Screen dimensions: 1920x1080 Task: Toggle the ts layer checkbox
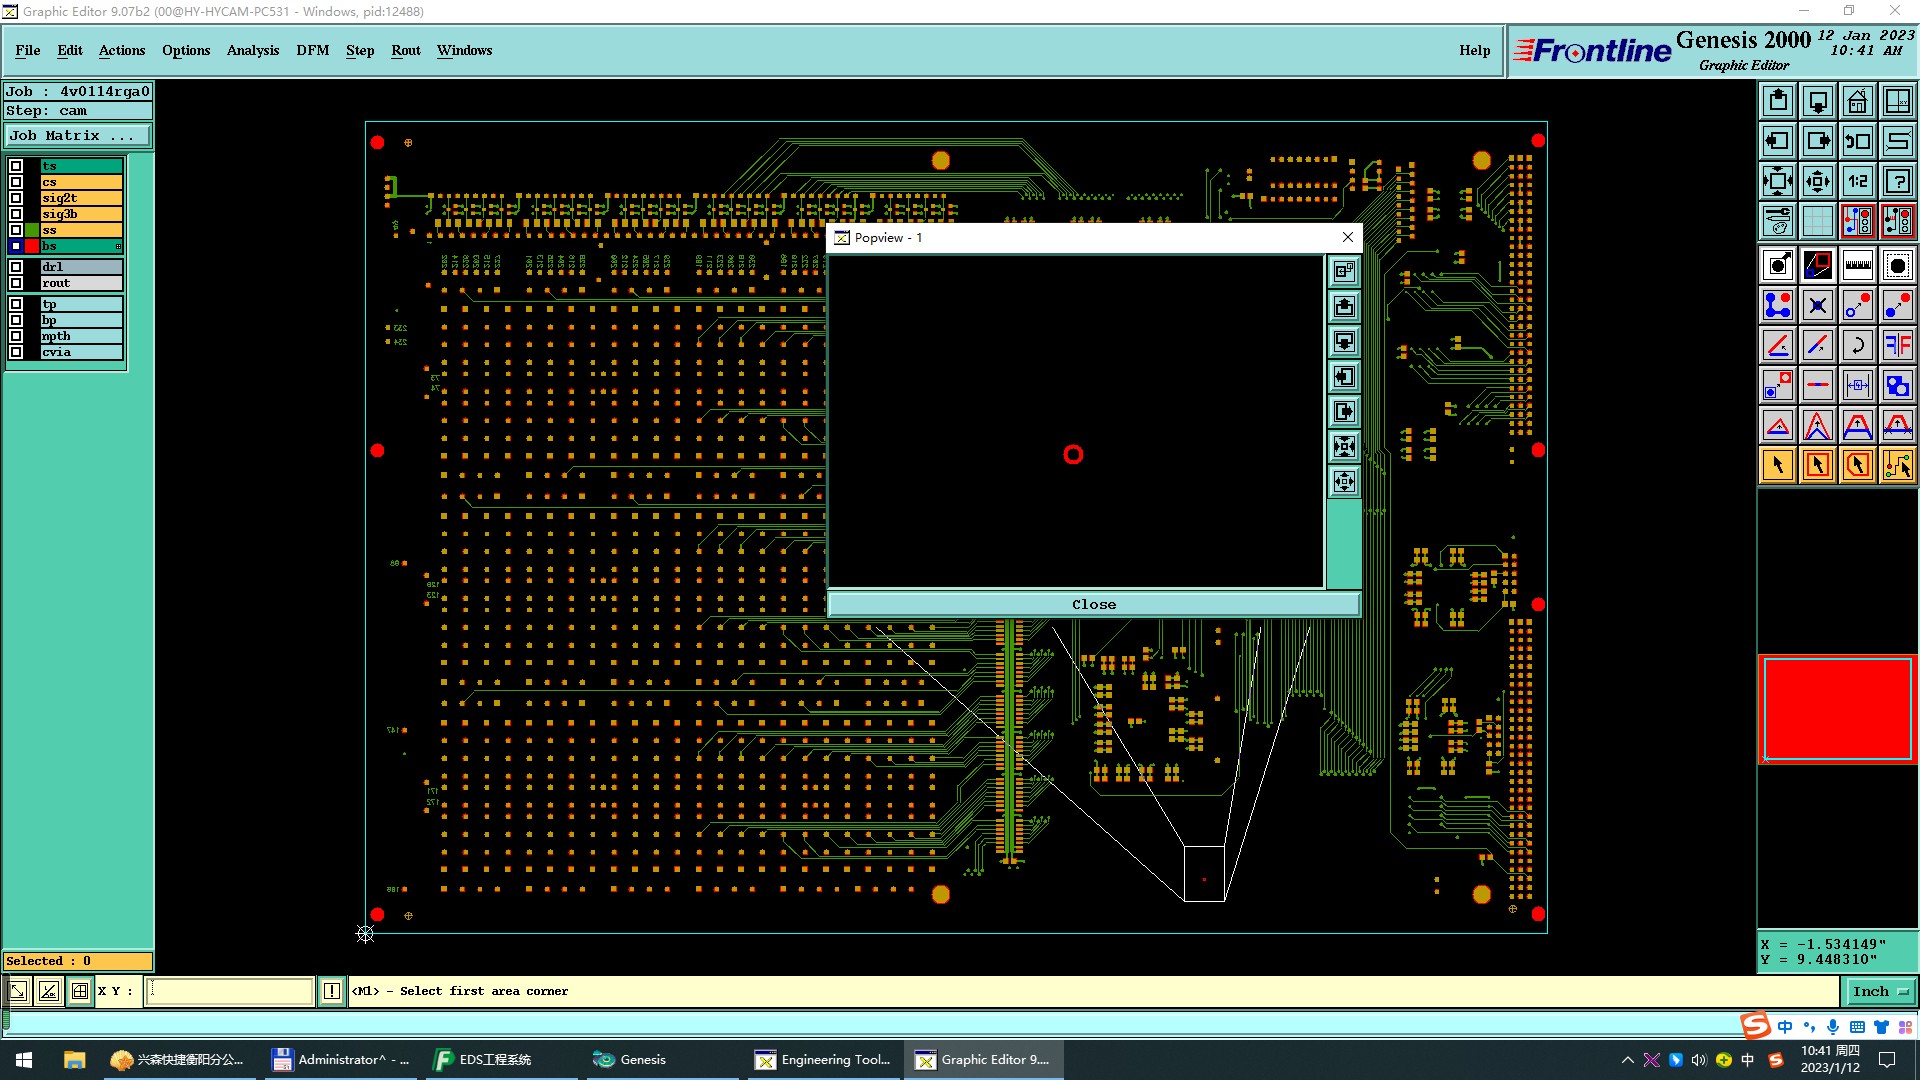click(x=16, y=166)
